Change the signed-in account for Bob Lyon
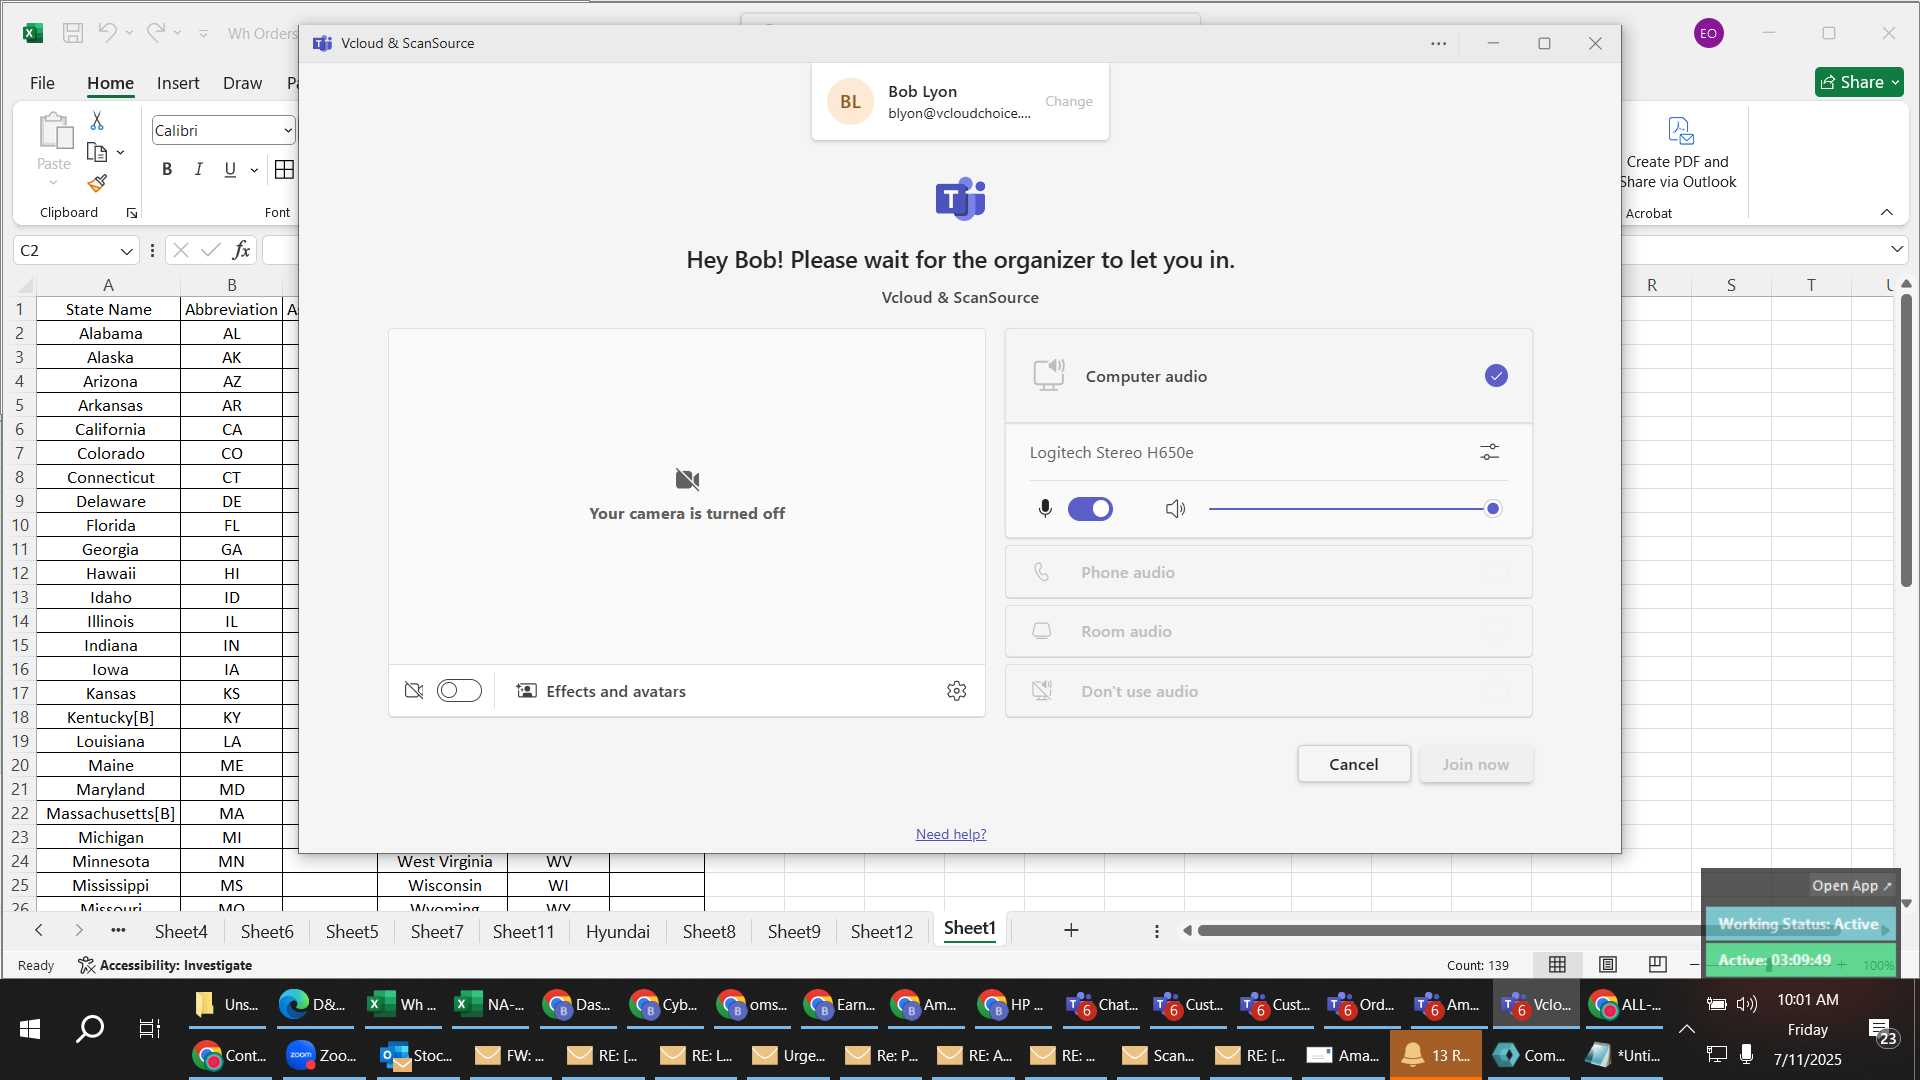This screenshot has width=1920, height=1080. [1068, 101]
